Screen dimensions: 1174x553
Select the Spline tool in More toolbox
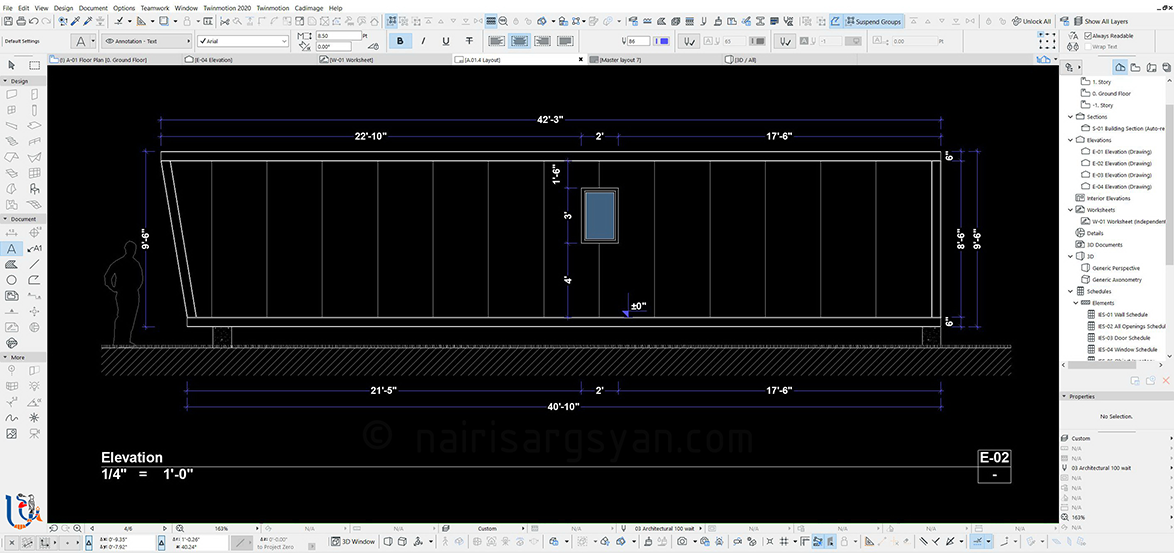tap(12, 418)
